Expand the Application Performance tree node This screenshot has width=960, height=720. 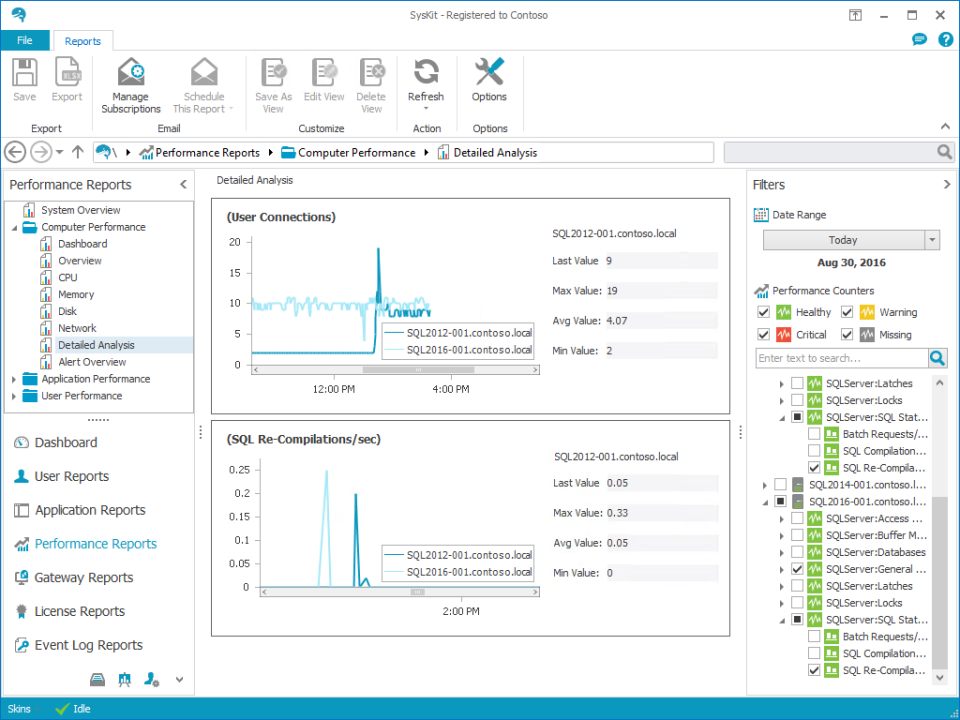coord(14,379)
